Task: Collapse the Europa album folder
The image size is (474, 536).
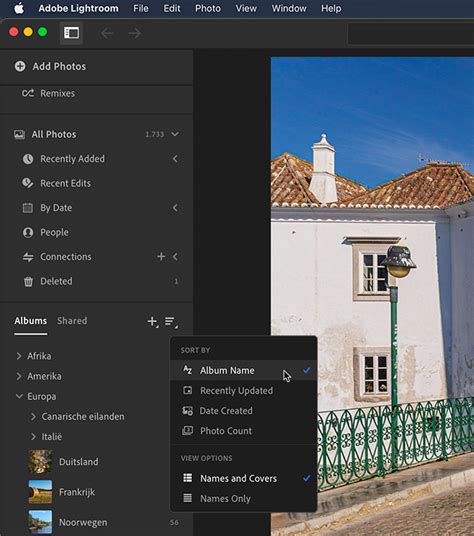Action: click(x=19, y=396)
